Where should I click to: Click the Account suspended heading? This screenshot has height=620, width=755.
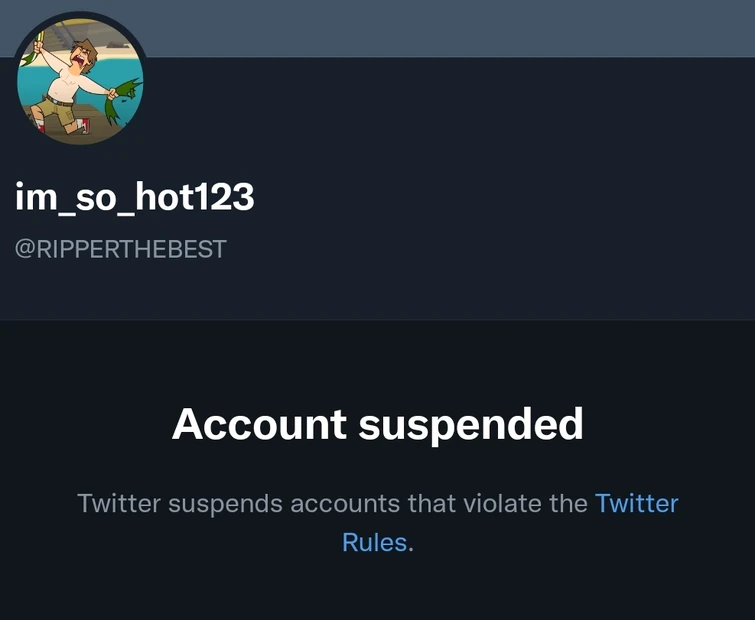tap(377, 424)
